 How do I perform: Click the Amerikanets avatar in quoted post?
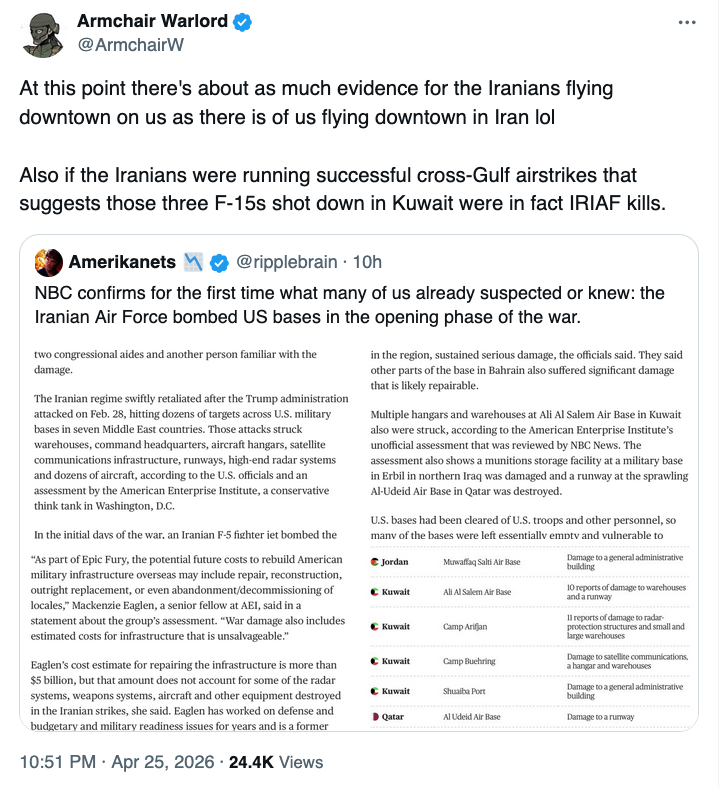click(x=45, y=262)
